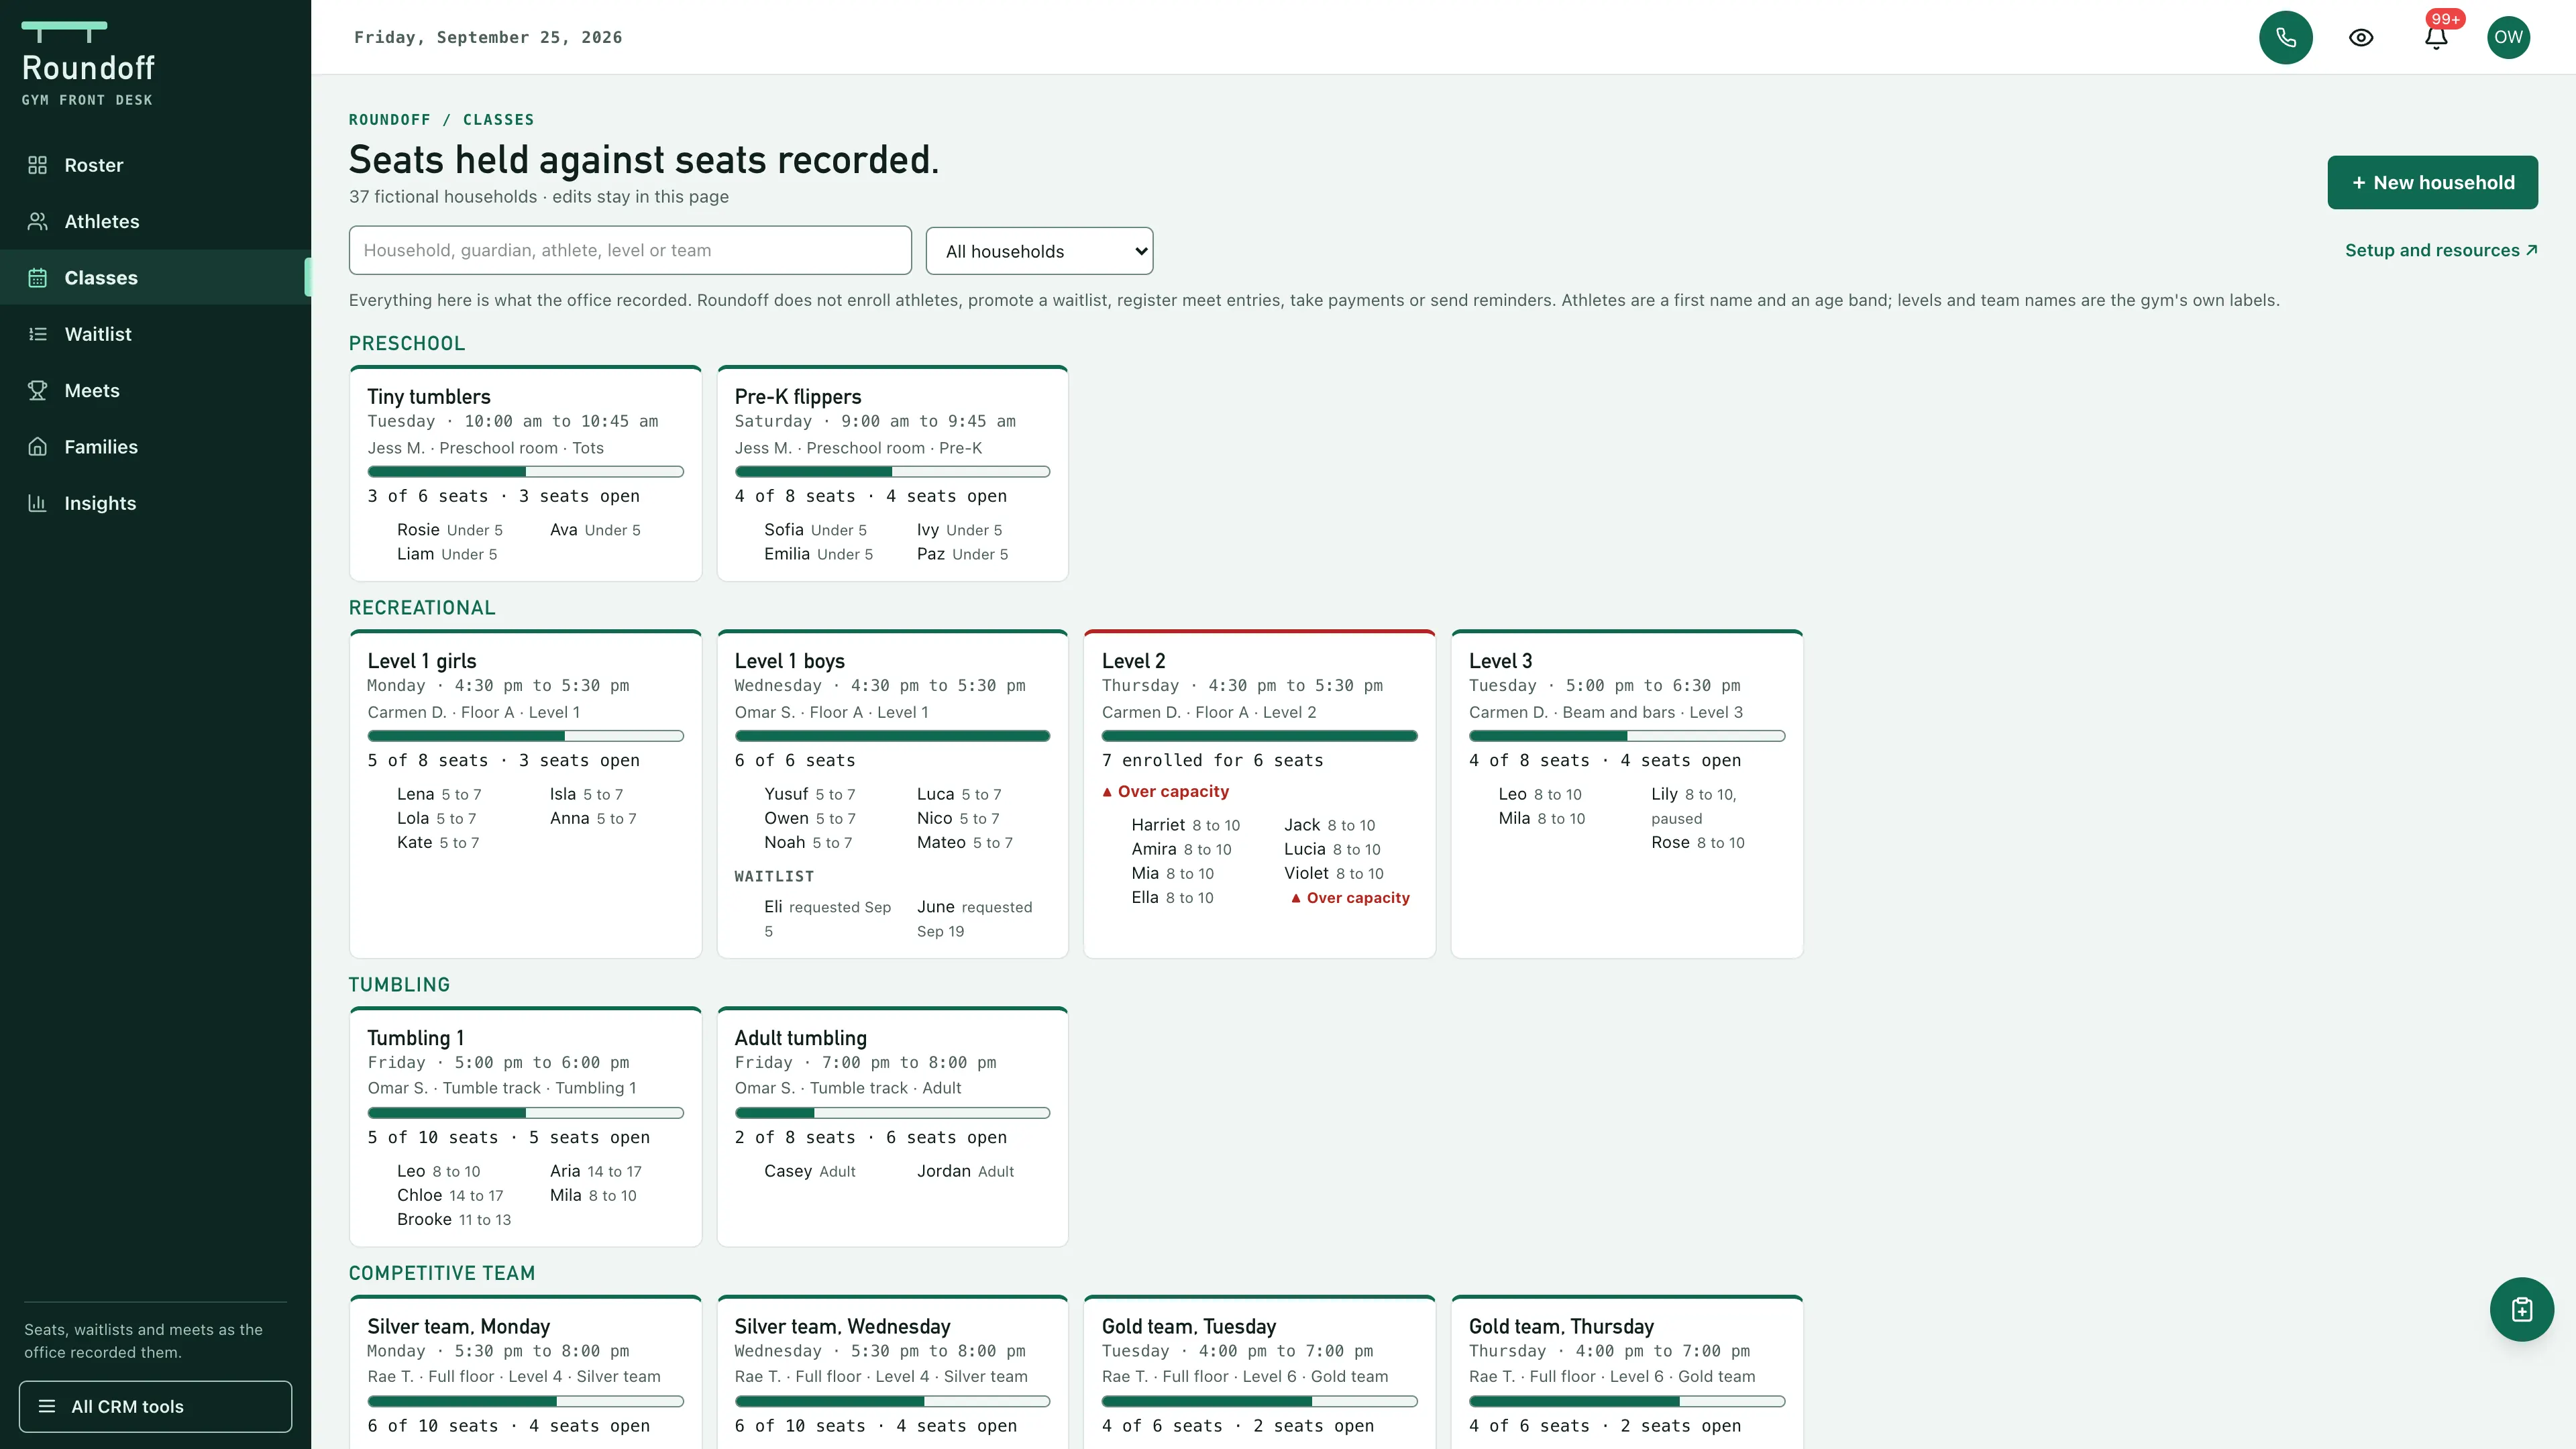Image resolution: width=2576 pixels, height=1449 pixels.
Task: Click the ROUNDOFF breadcrumb link
Action: 389,120
